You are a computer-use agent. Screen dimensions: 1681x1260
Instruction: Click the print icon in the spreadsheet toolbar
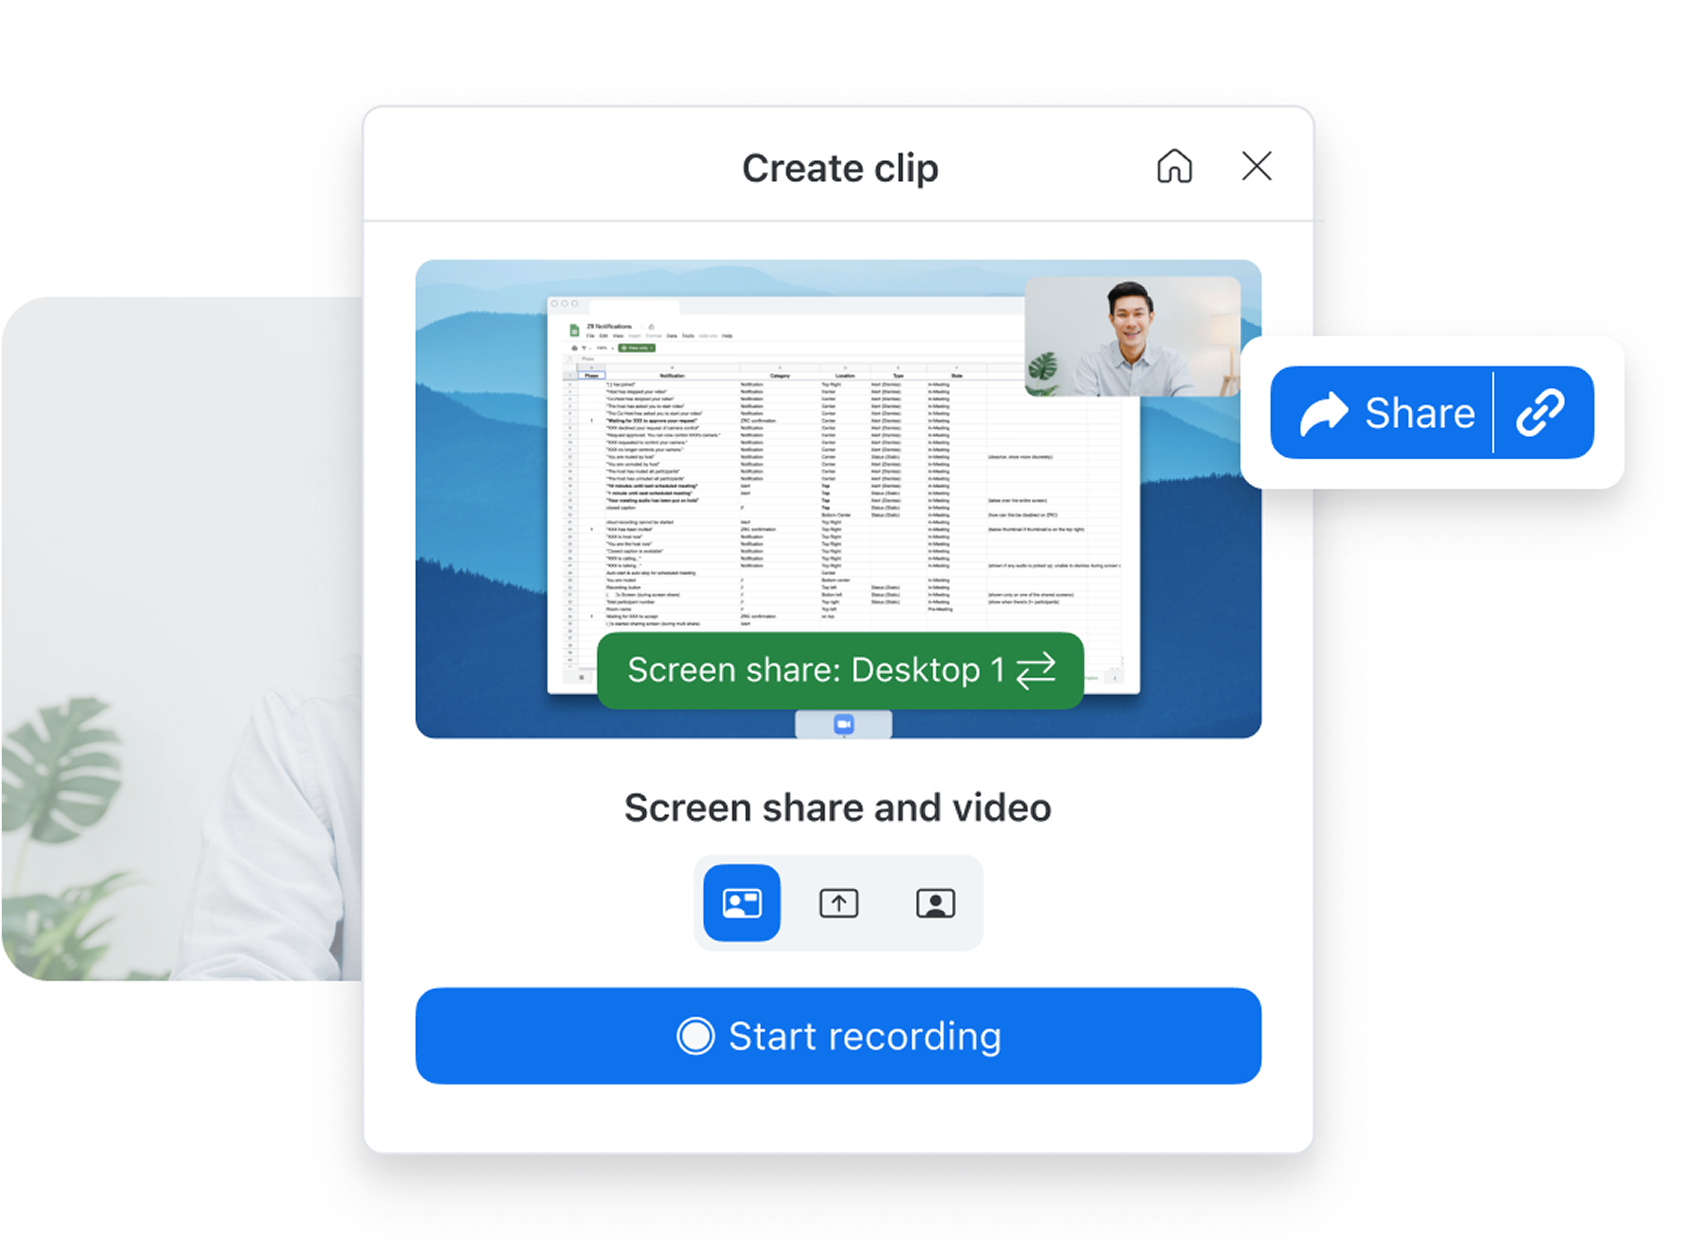coord(574,348)
